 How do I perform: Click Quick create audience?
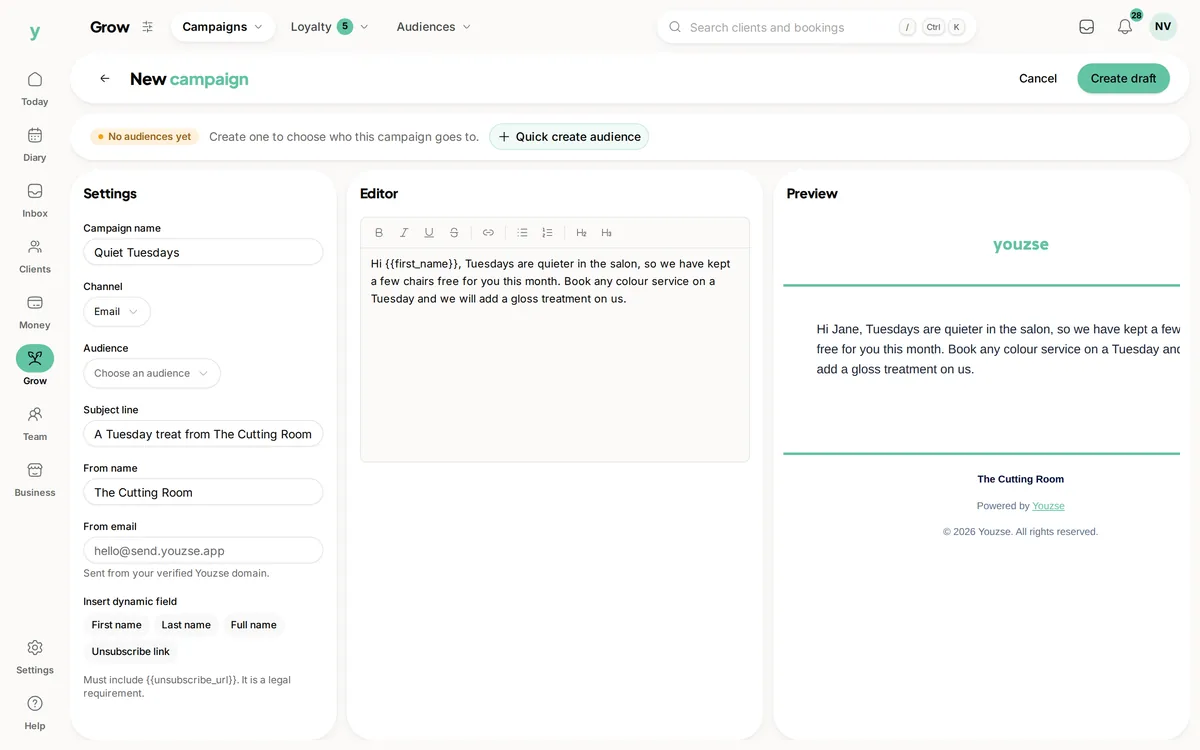(569, 137)
